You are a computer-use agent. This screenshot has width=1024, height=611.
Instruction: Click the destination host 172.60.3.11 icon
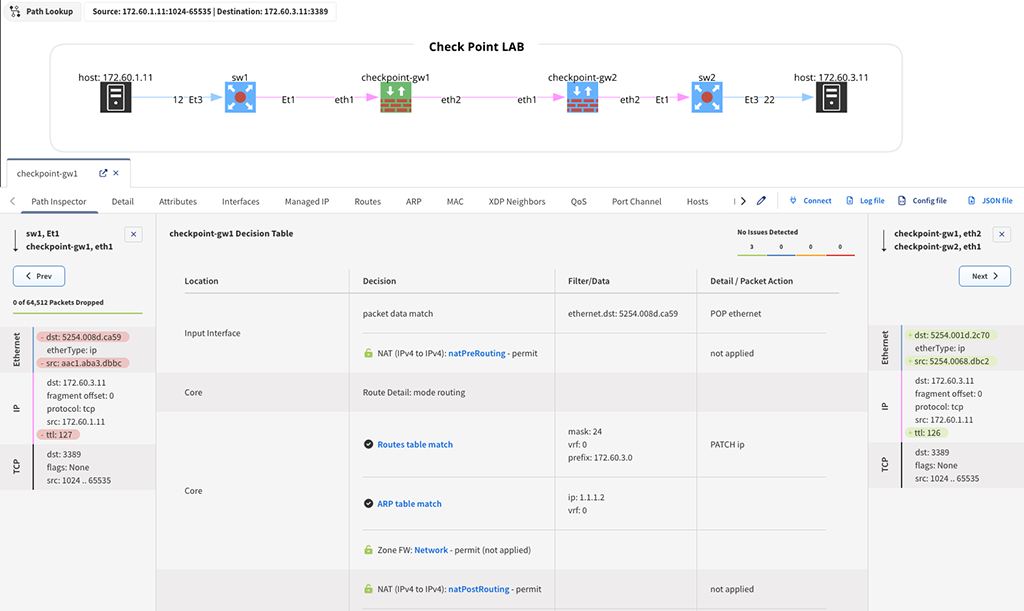click(x=831, y=97)
